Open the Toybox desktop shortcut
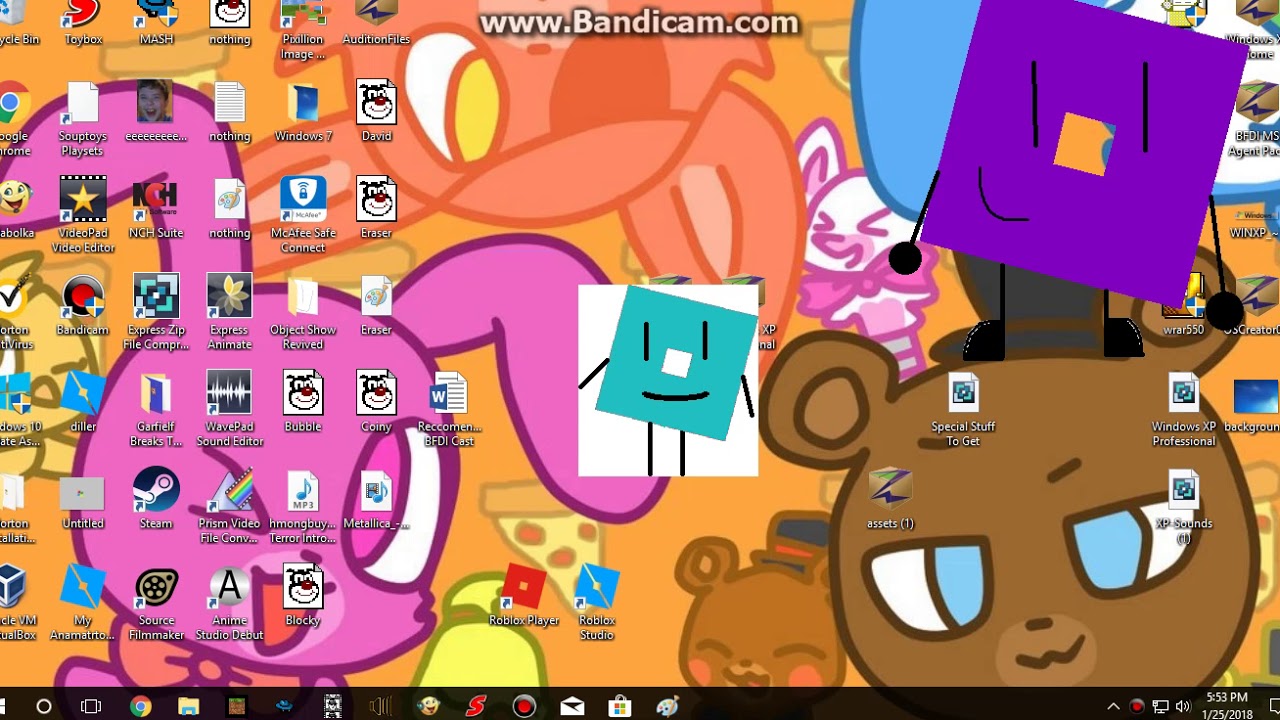 83,22
